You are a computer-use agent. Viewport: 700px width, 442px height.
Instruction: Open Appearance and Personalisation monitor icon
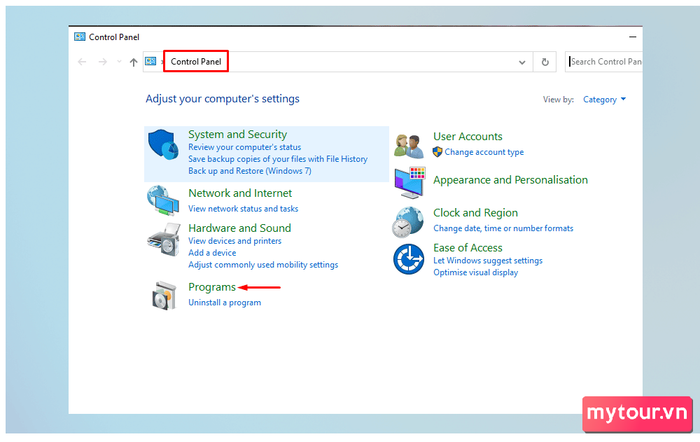(x=410, y=183)
